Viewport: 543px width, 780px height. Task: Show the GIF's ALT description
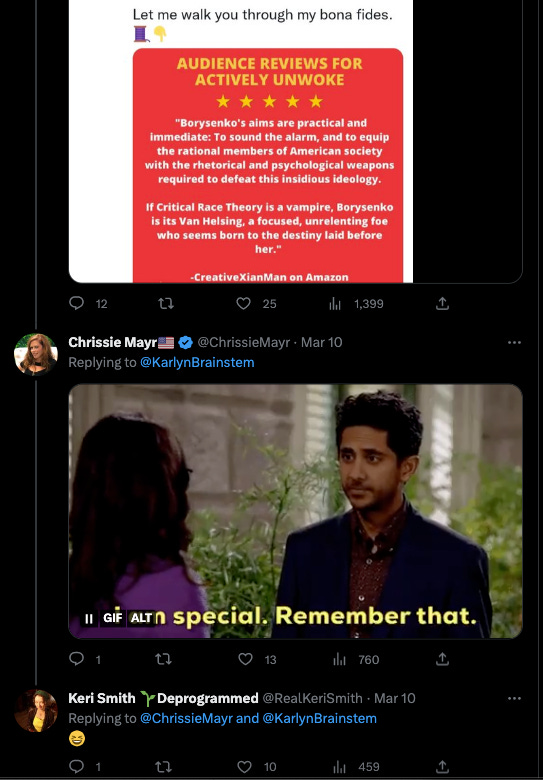pos(141,618)
